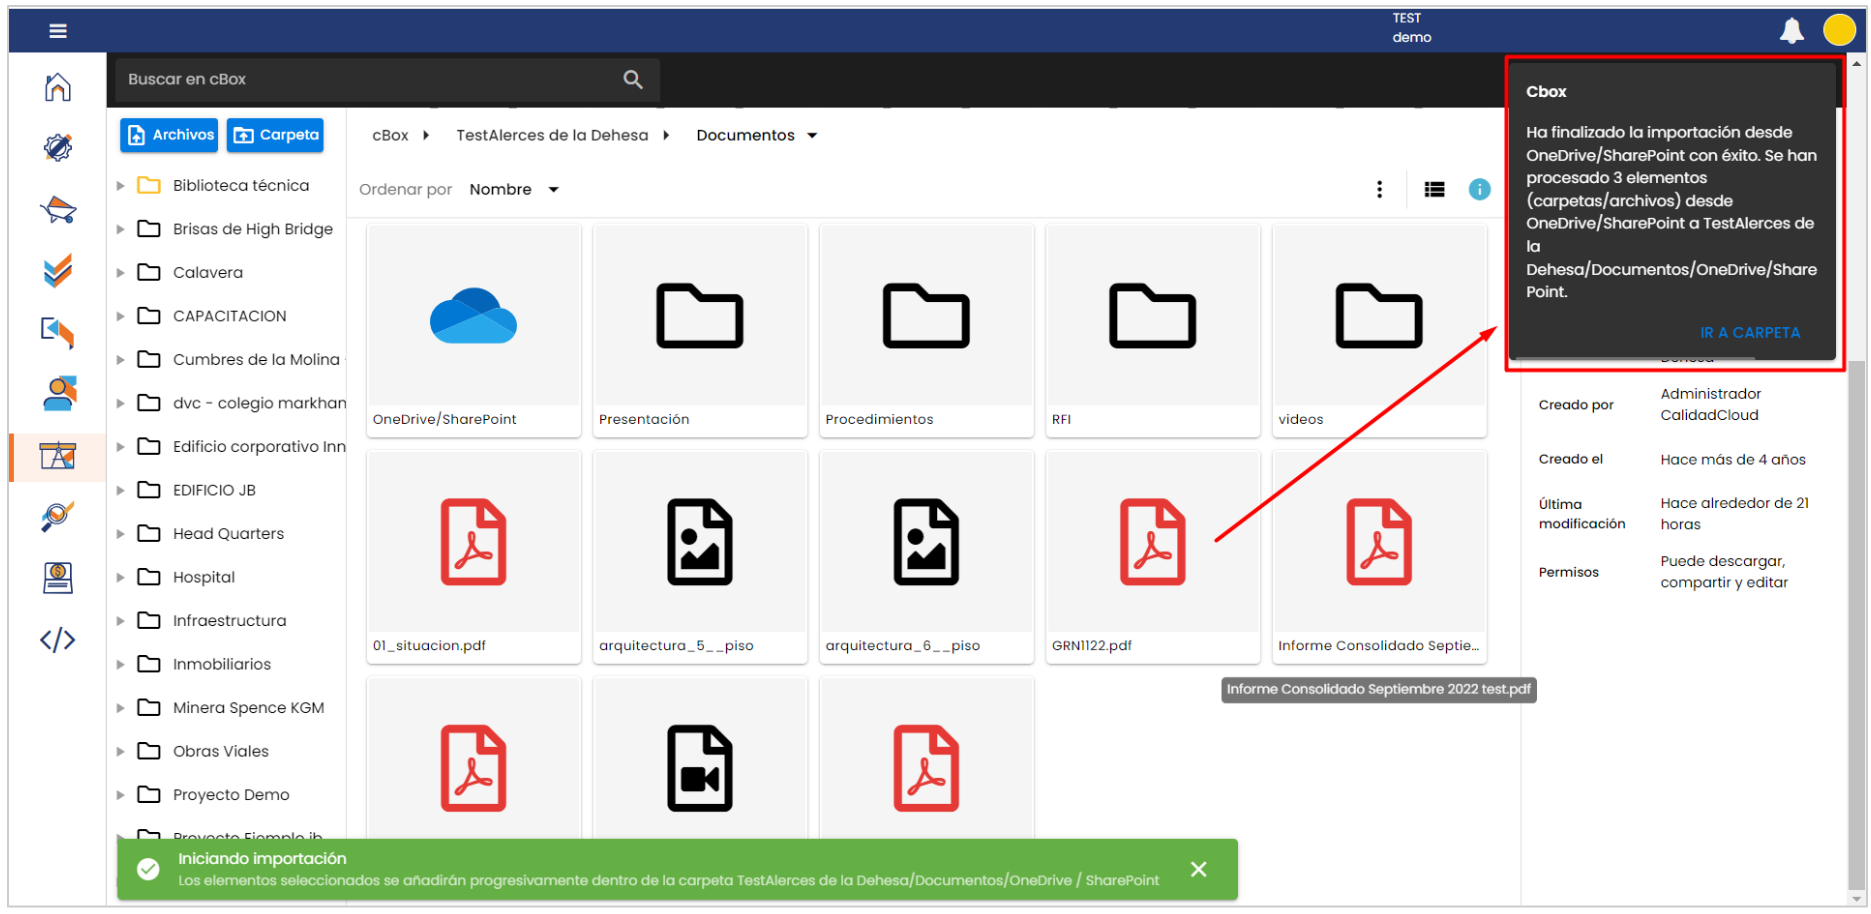Click IR A CARPETA link
The height and width of the screenshot is (914, 1871).
point(1750,332)
